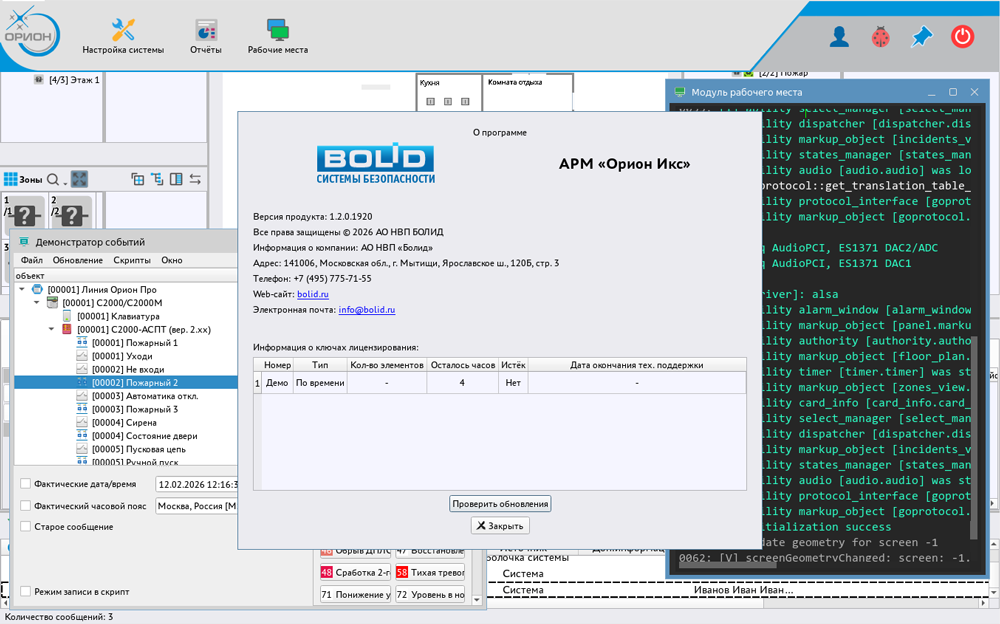
Task: Enable Фактические дата/время checkbox
Action: click(26, 484)
